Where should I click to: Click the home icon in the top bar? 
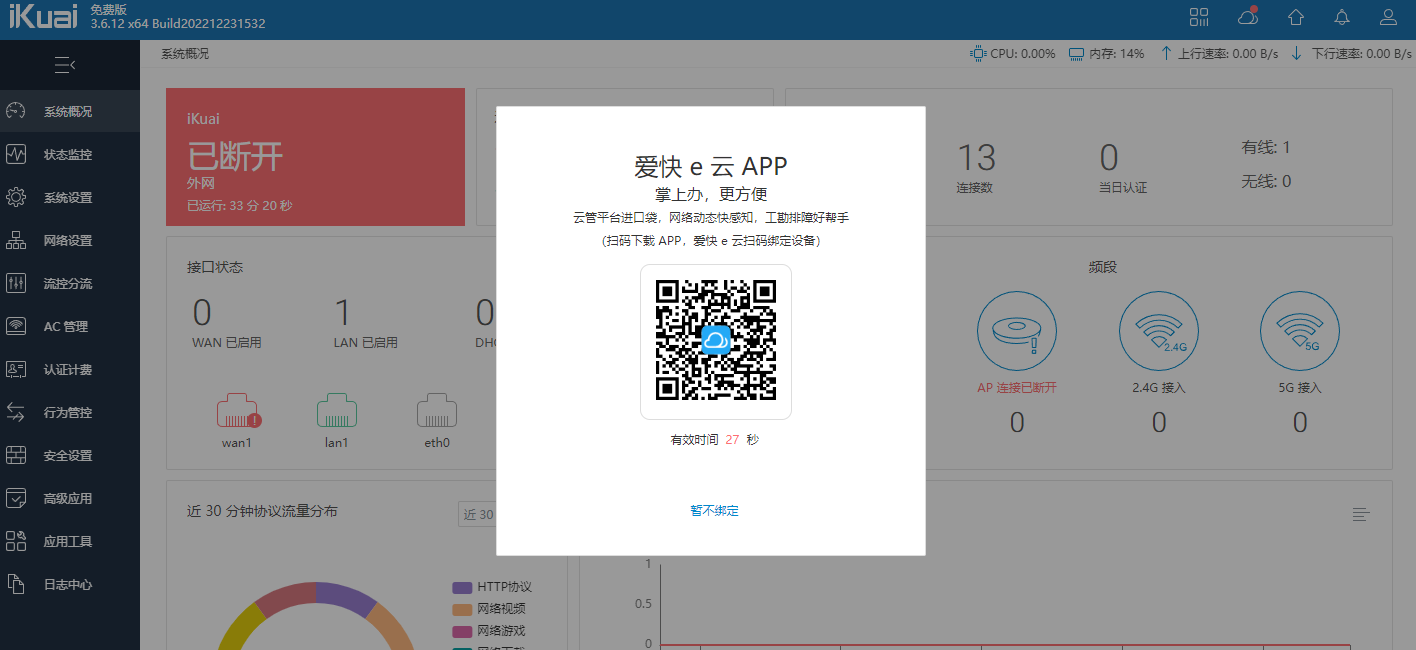pyautogui.click(x=1296, y=17)
